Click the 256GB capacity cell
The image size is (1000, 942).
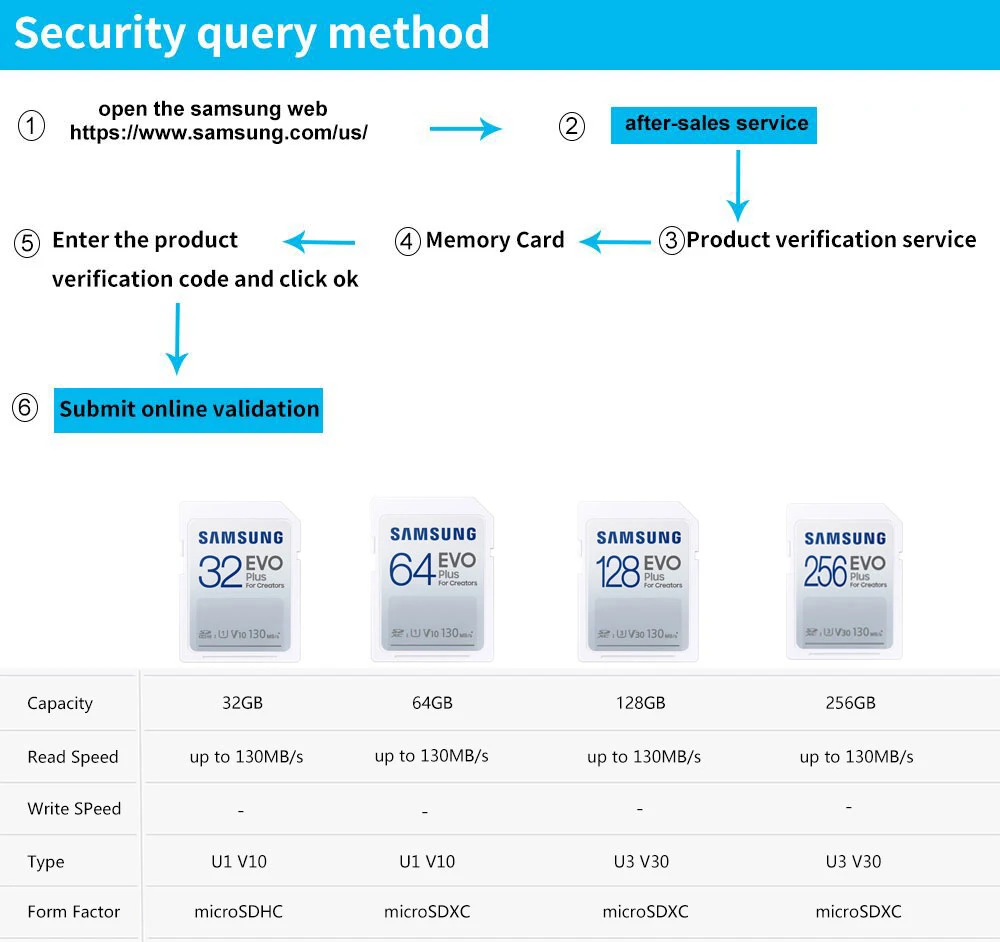click(x=850, y=703)
